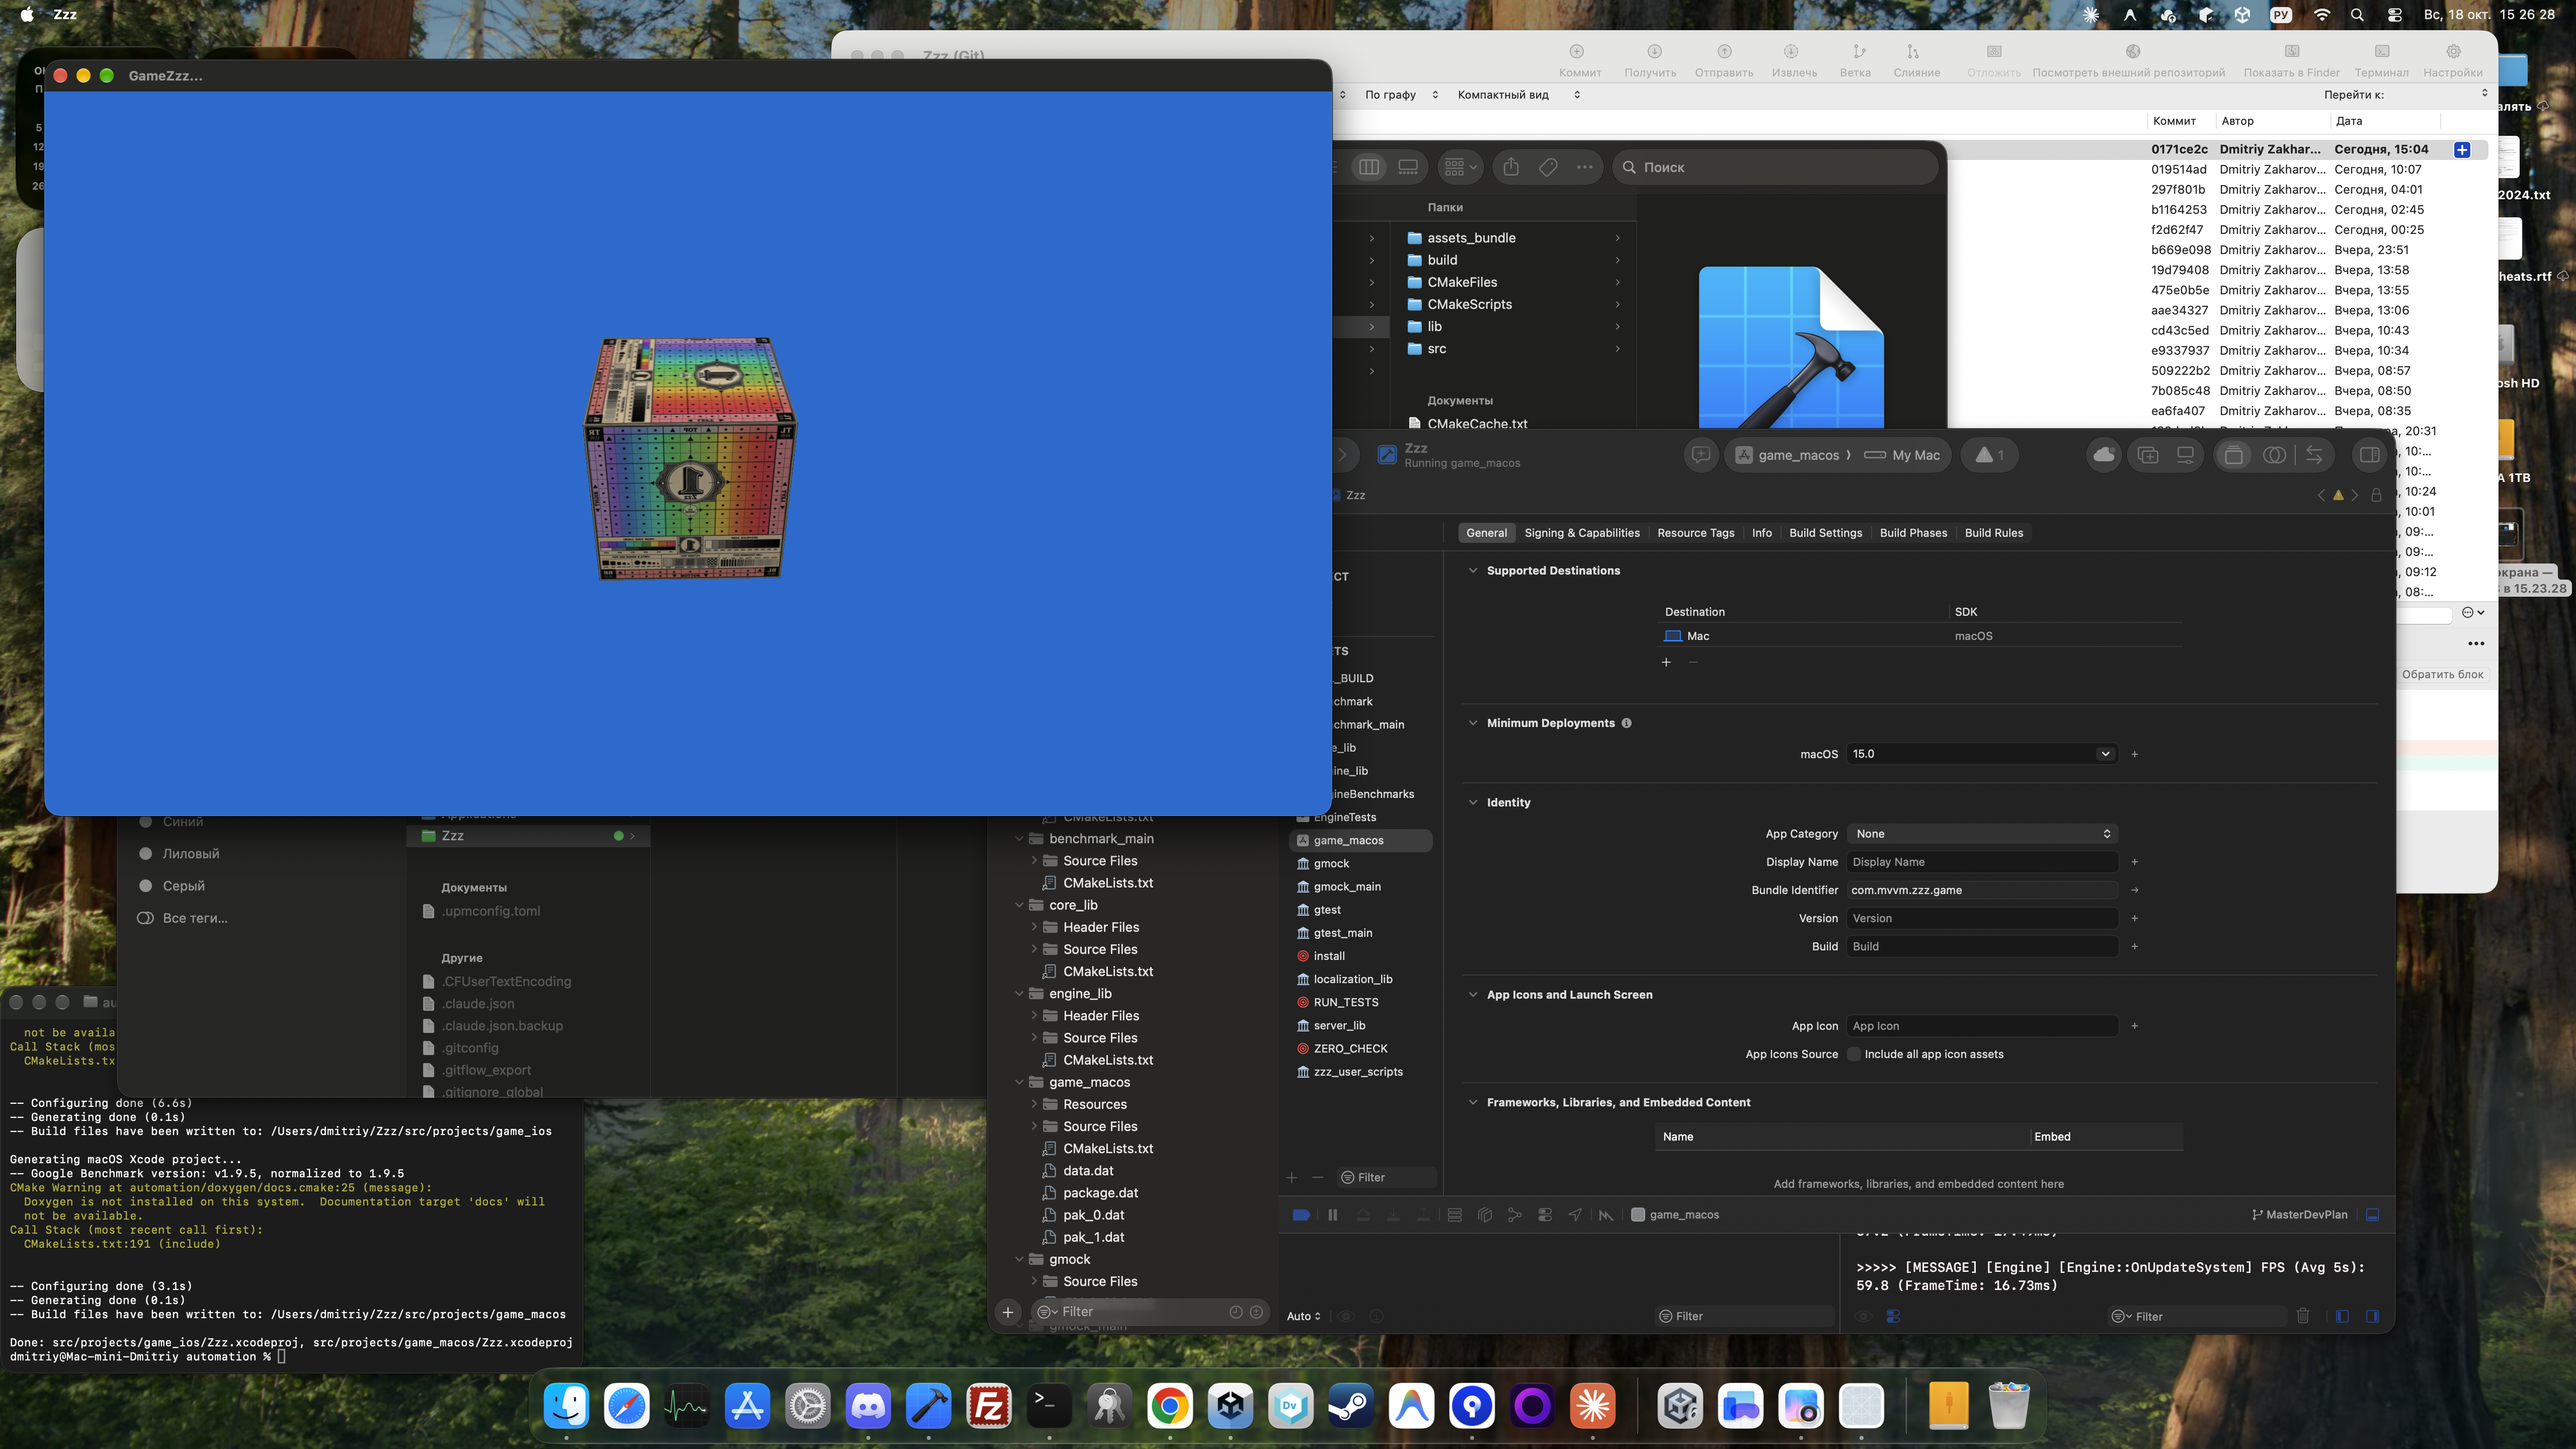Viewport: 2576px width, 1449px height.
Task: Open Xcode Cloud icon in toolbar
Action: click(x=2104, y=455)
